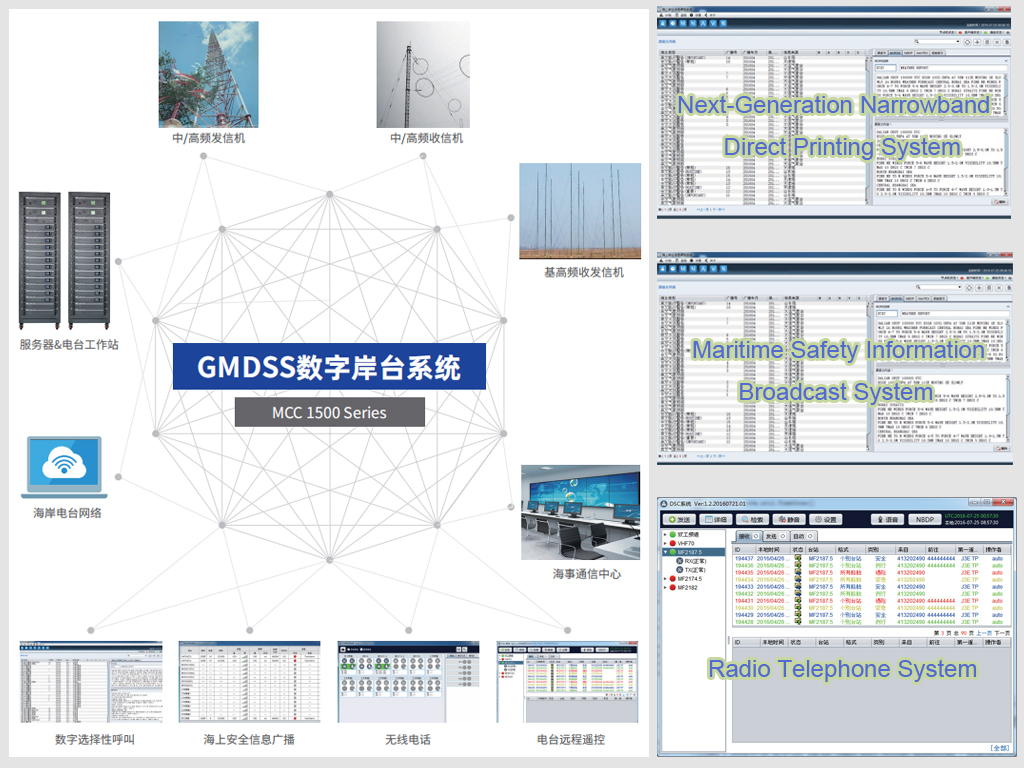Click the N icon in the Narrowband Direct Printing window
This screenshot has height=768, width=1024.
click(693, 24)
